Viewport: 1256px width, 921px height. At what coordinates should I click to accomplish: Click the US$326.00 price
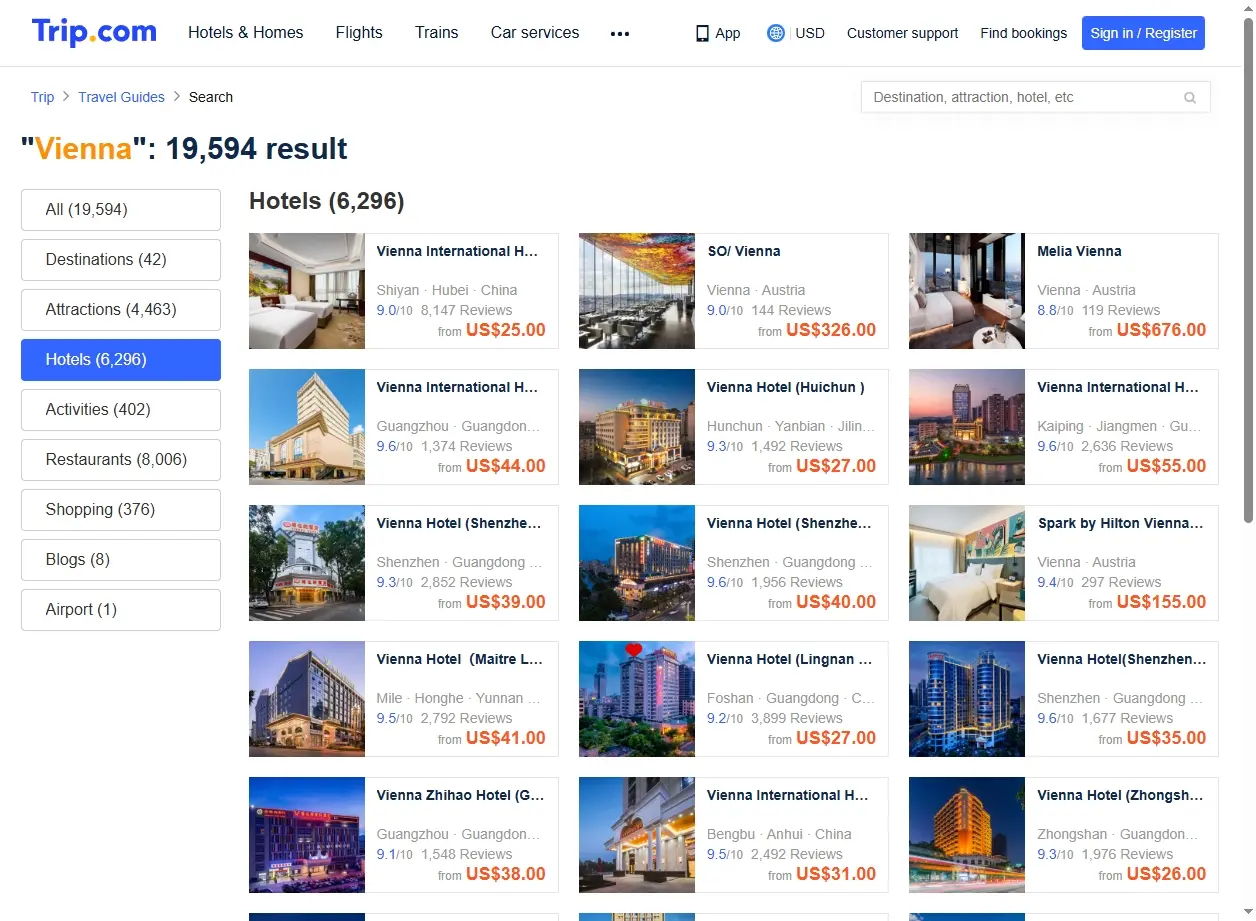(x=831, y=330)
